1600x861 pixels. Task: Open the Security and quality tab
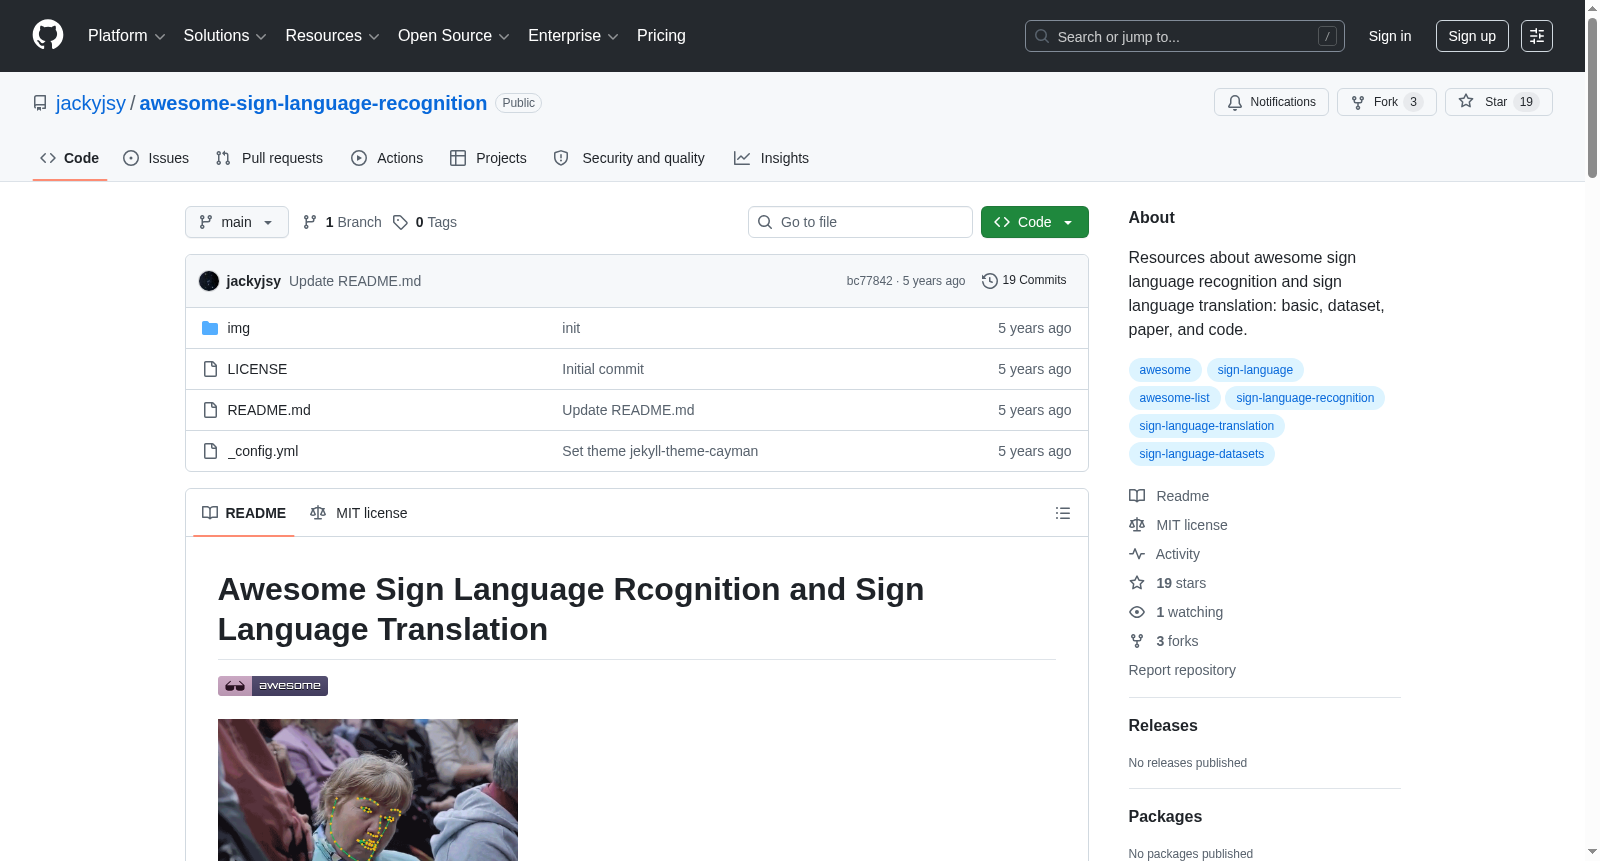629,158
